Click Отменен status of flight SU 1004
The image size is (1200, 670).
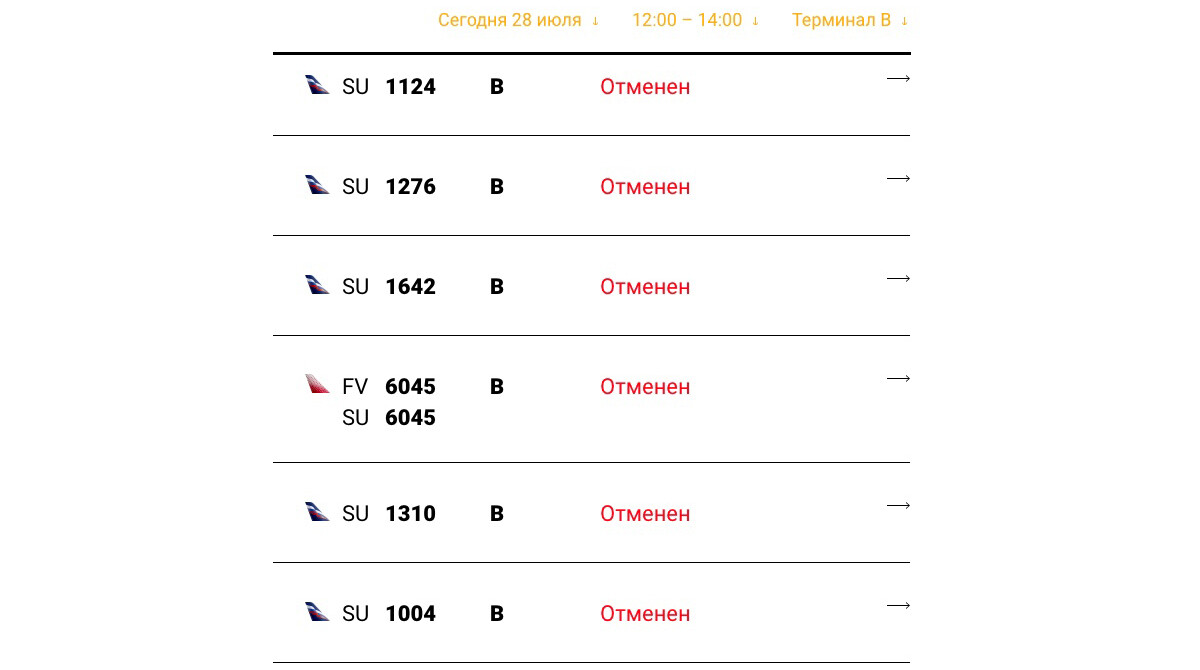point(645,614)
